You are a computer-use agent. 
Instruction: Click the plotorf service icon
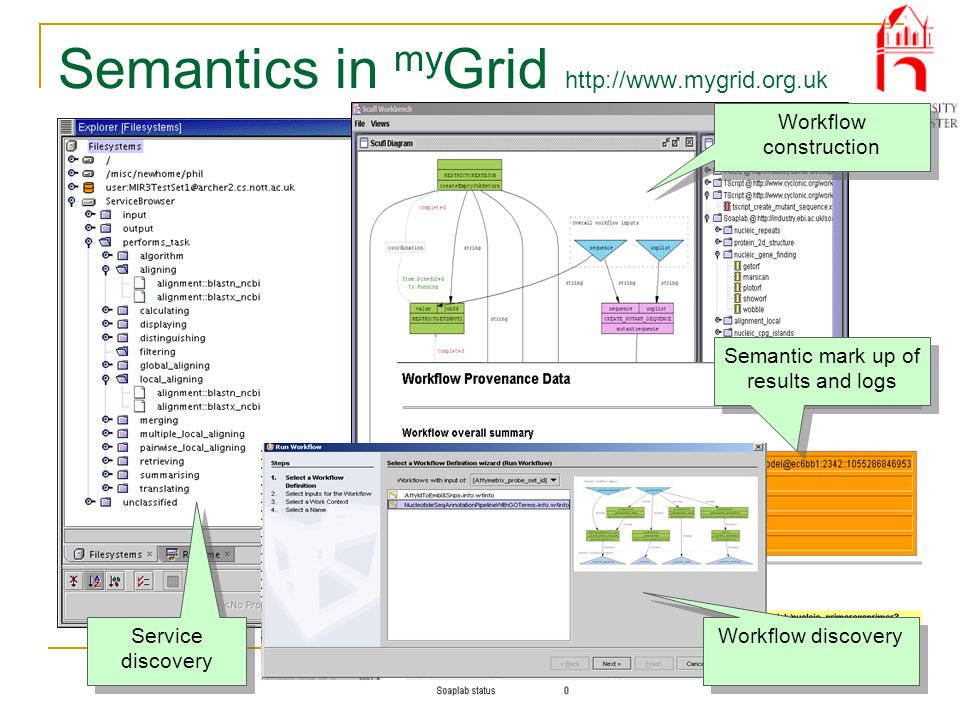pyautogui.click(x=738, y=288)
